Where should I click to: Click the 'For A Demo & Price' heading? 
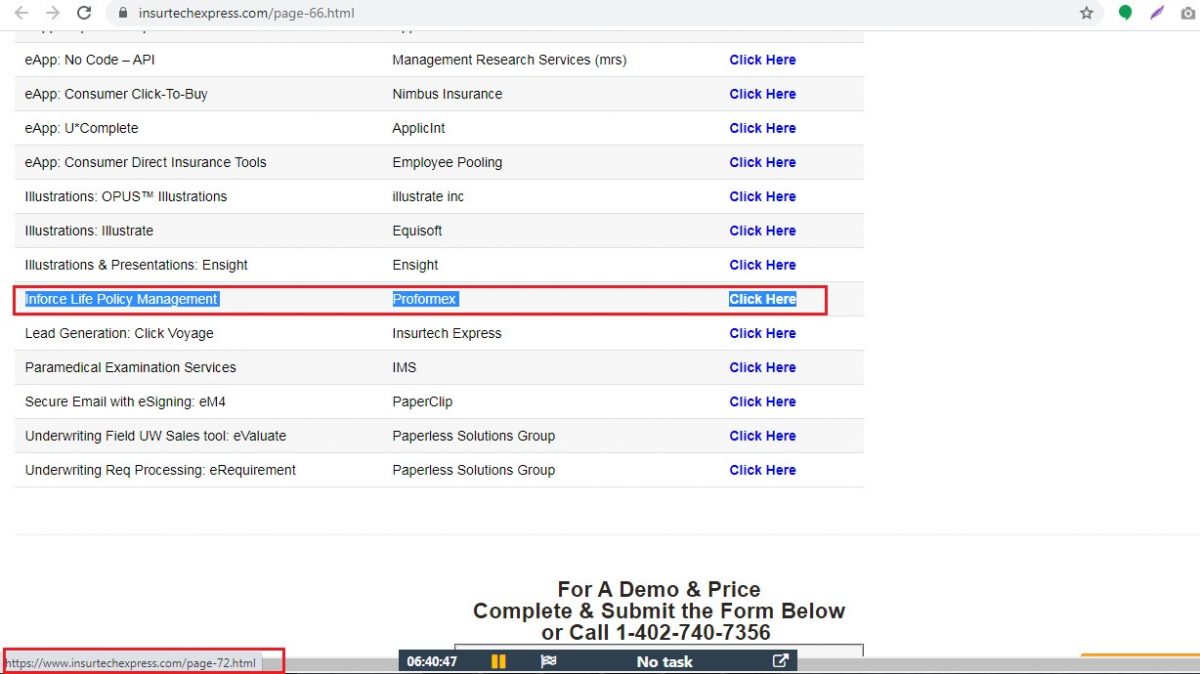659,590
